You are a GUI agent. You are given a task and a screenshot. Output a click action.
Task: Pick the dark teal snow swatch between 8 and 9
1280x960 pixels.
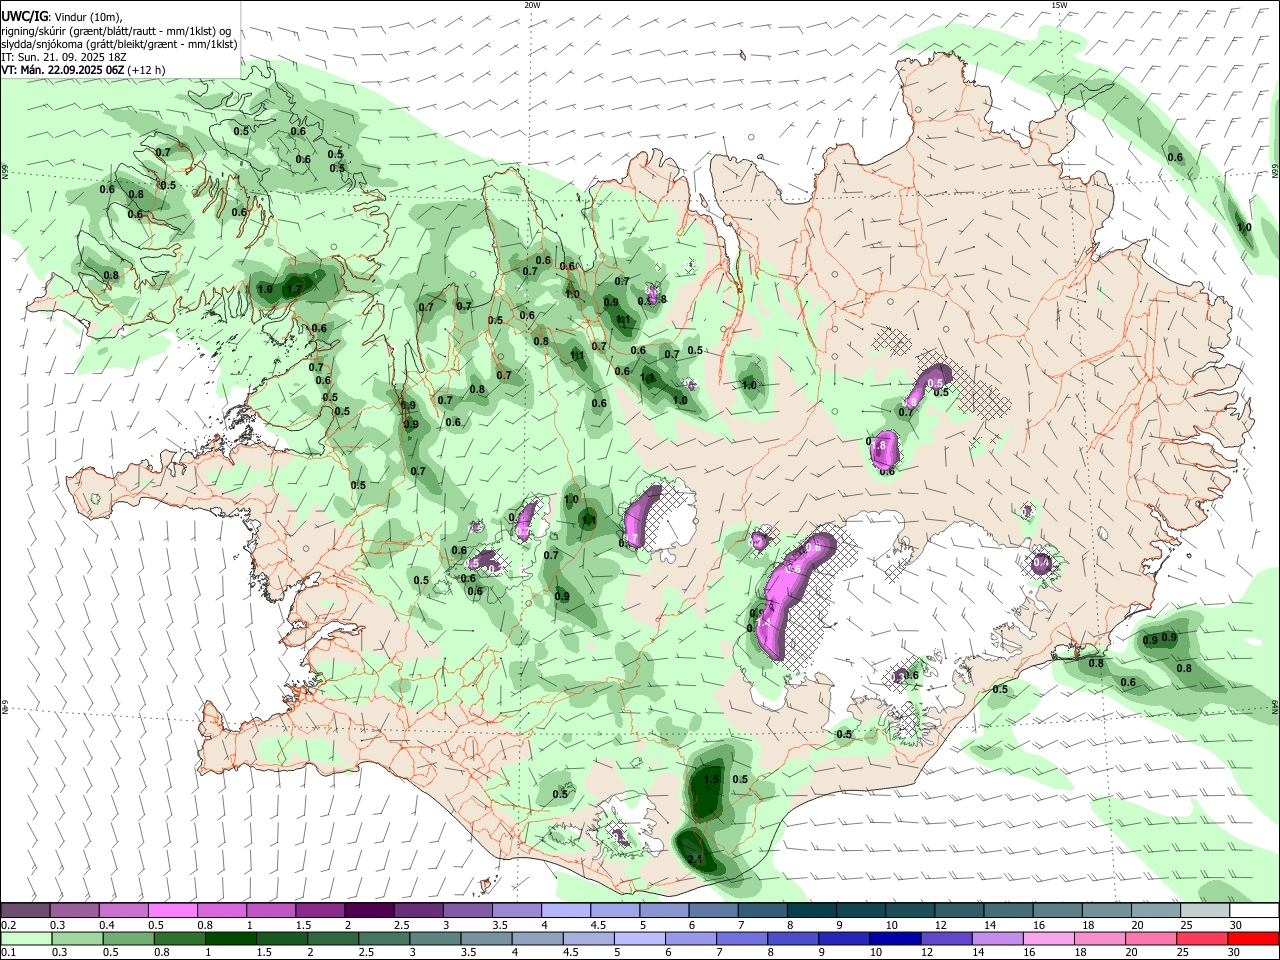[x=812, y=911]
